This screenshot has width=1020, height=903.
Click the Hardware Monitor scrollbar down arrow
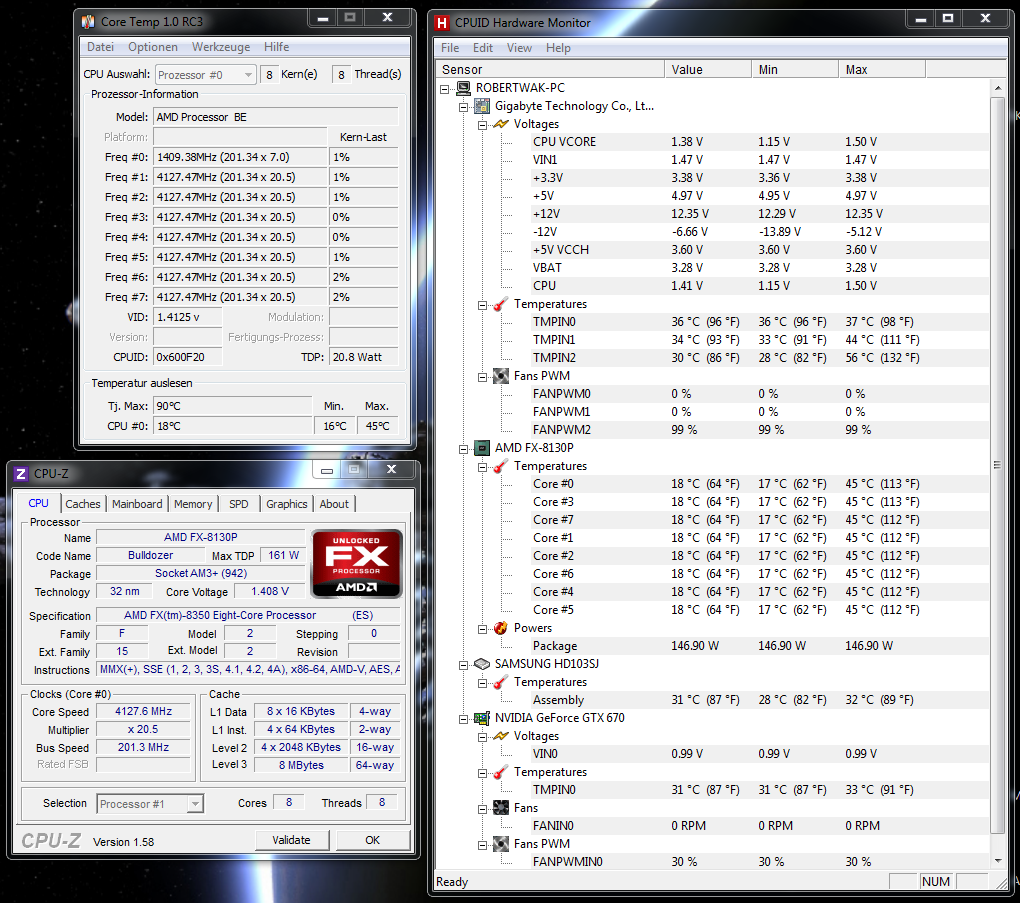pyautogui.click(x=998, y=861)
